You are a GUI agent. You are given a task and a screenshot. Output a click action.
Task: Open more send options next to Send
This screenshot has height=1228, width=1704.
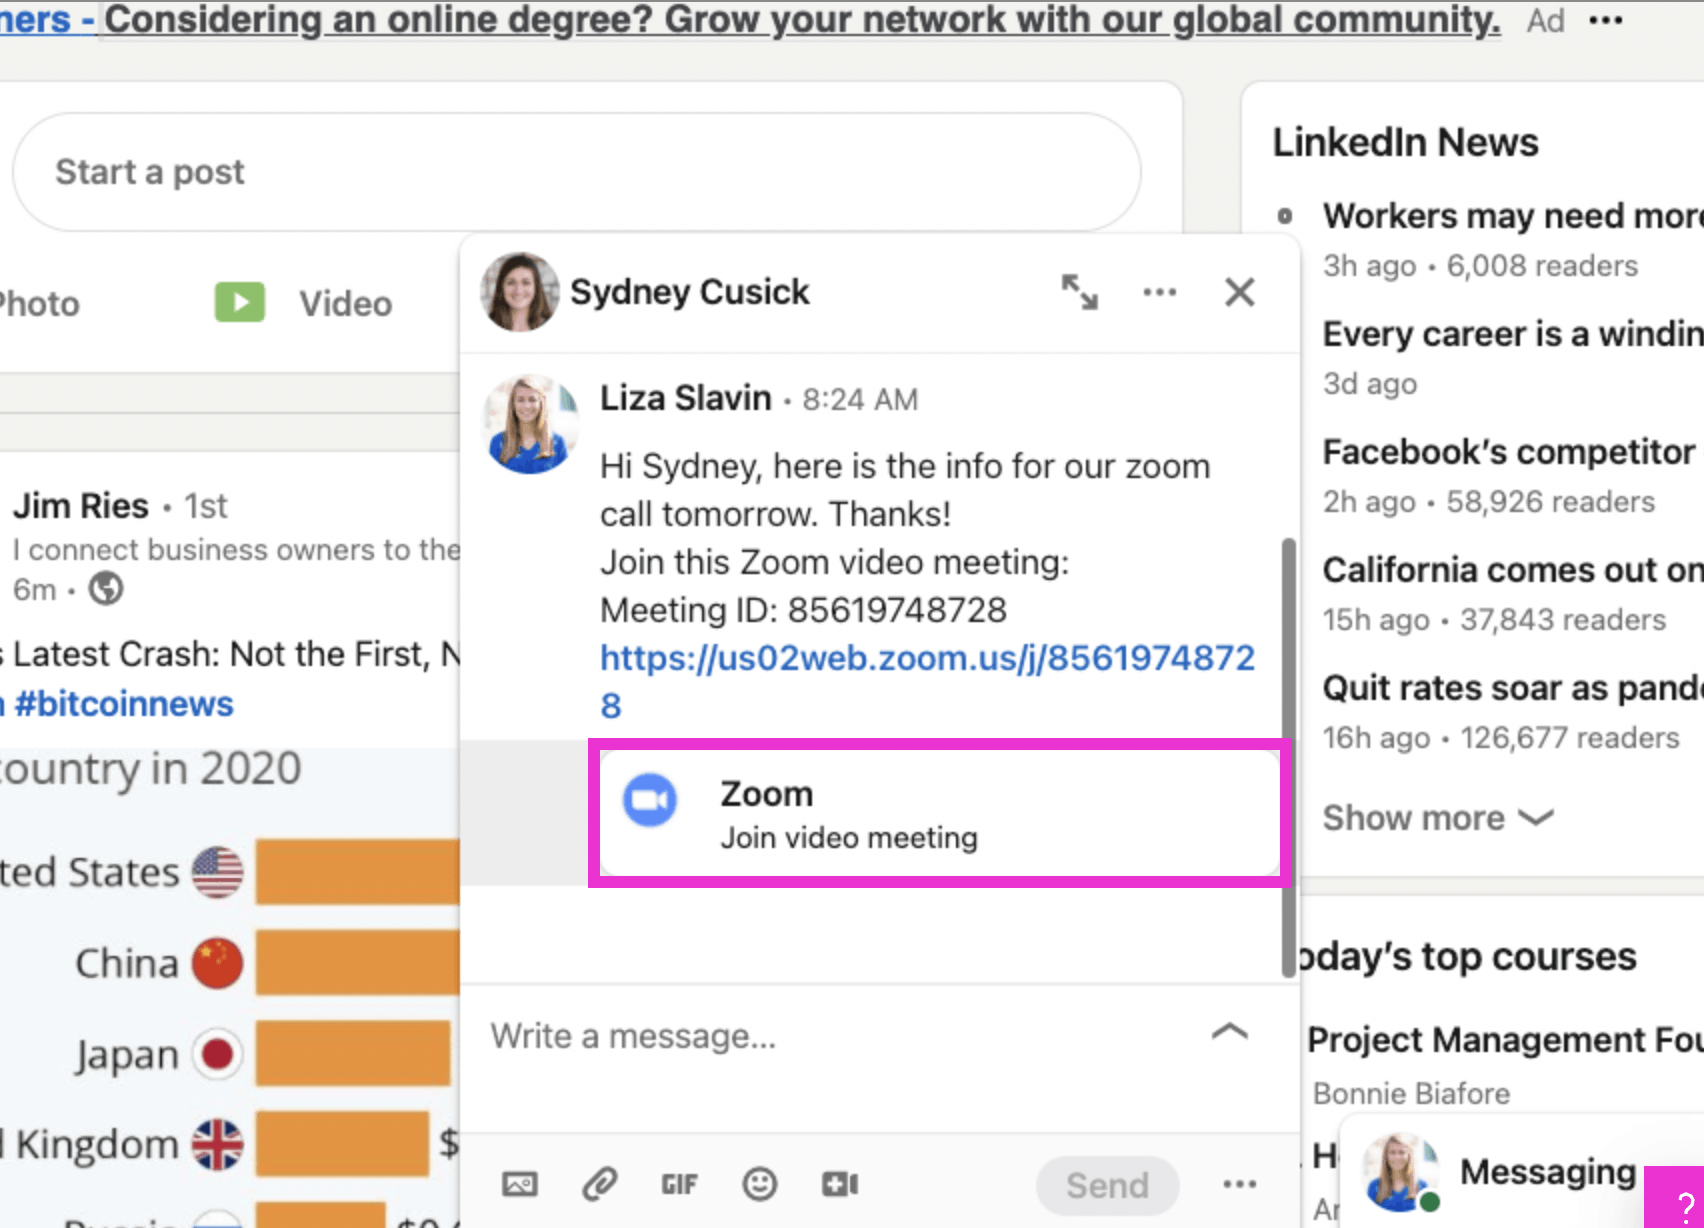tap(1239, 1185)
